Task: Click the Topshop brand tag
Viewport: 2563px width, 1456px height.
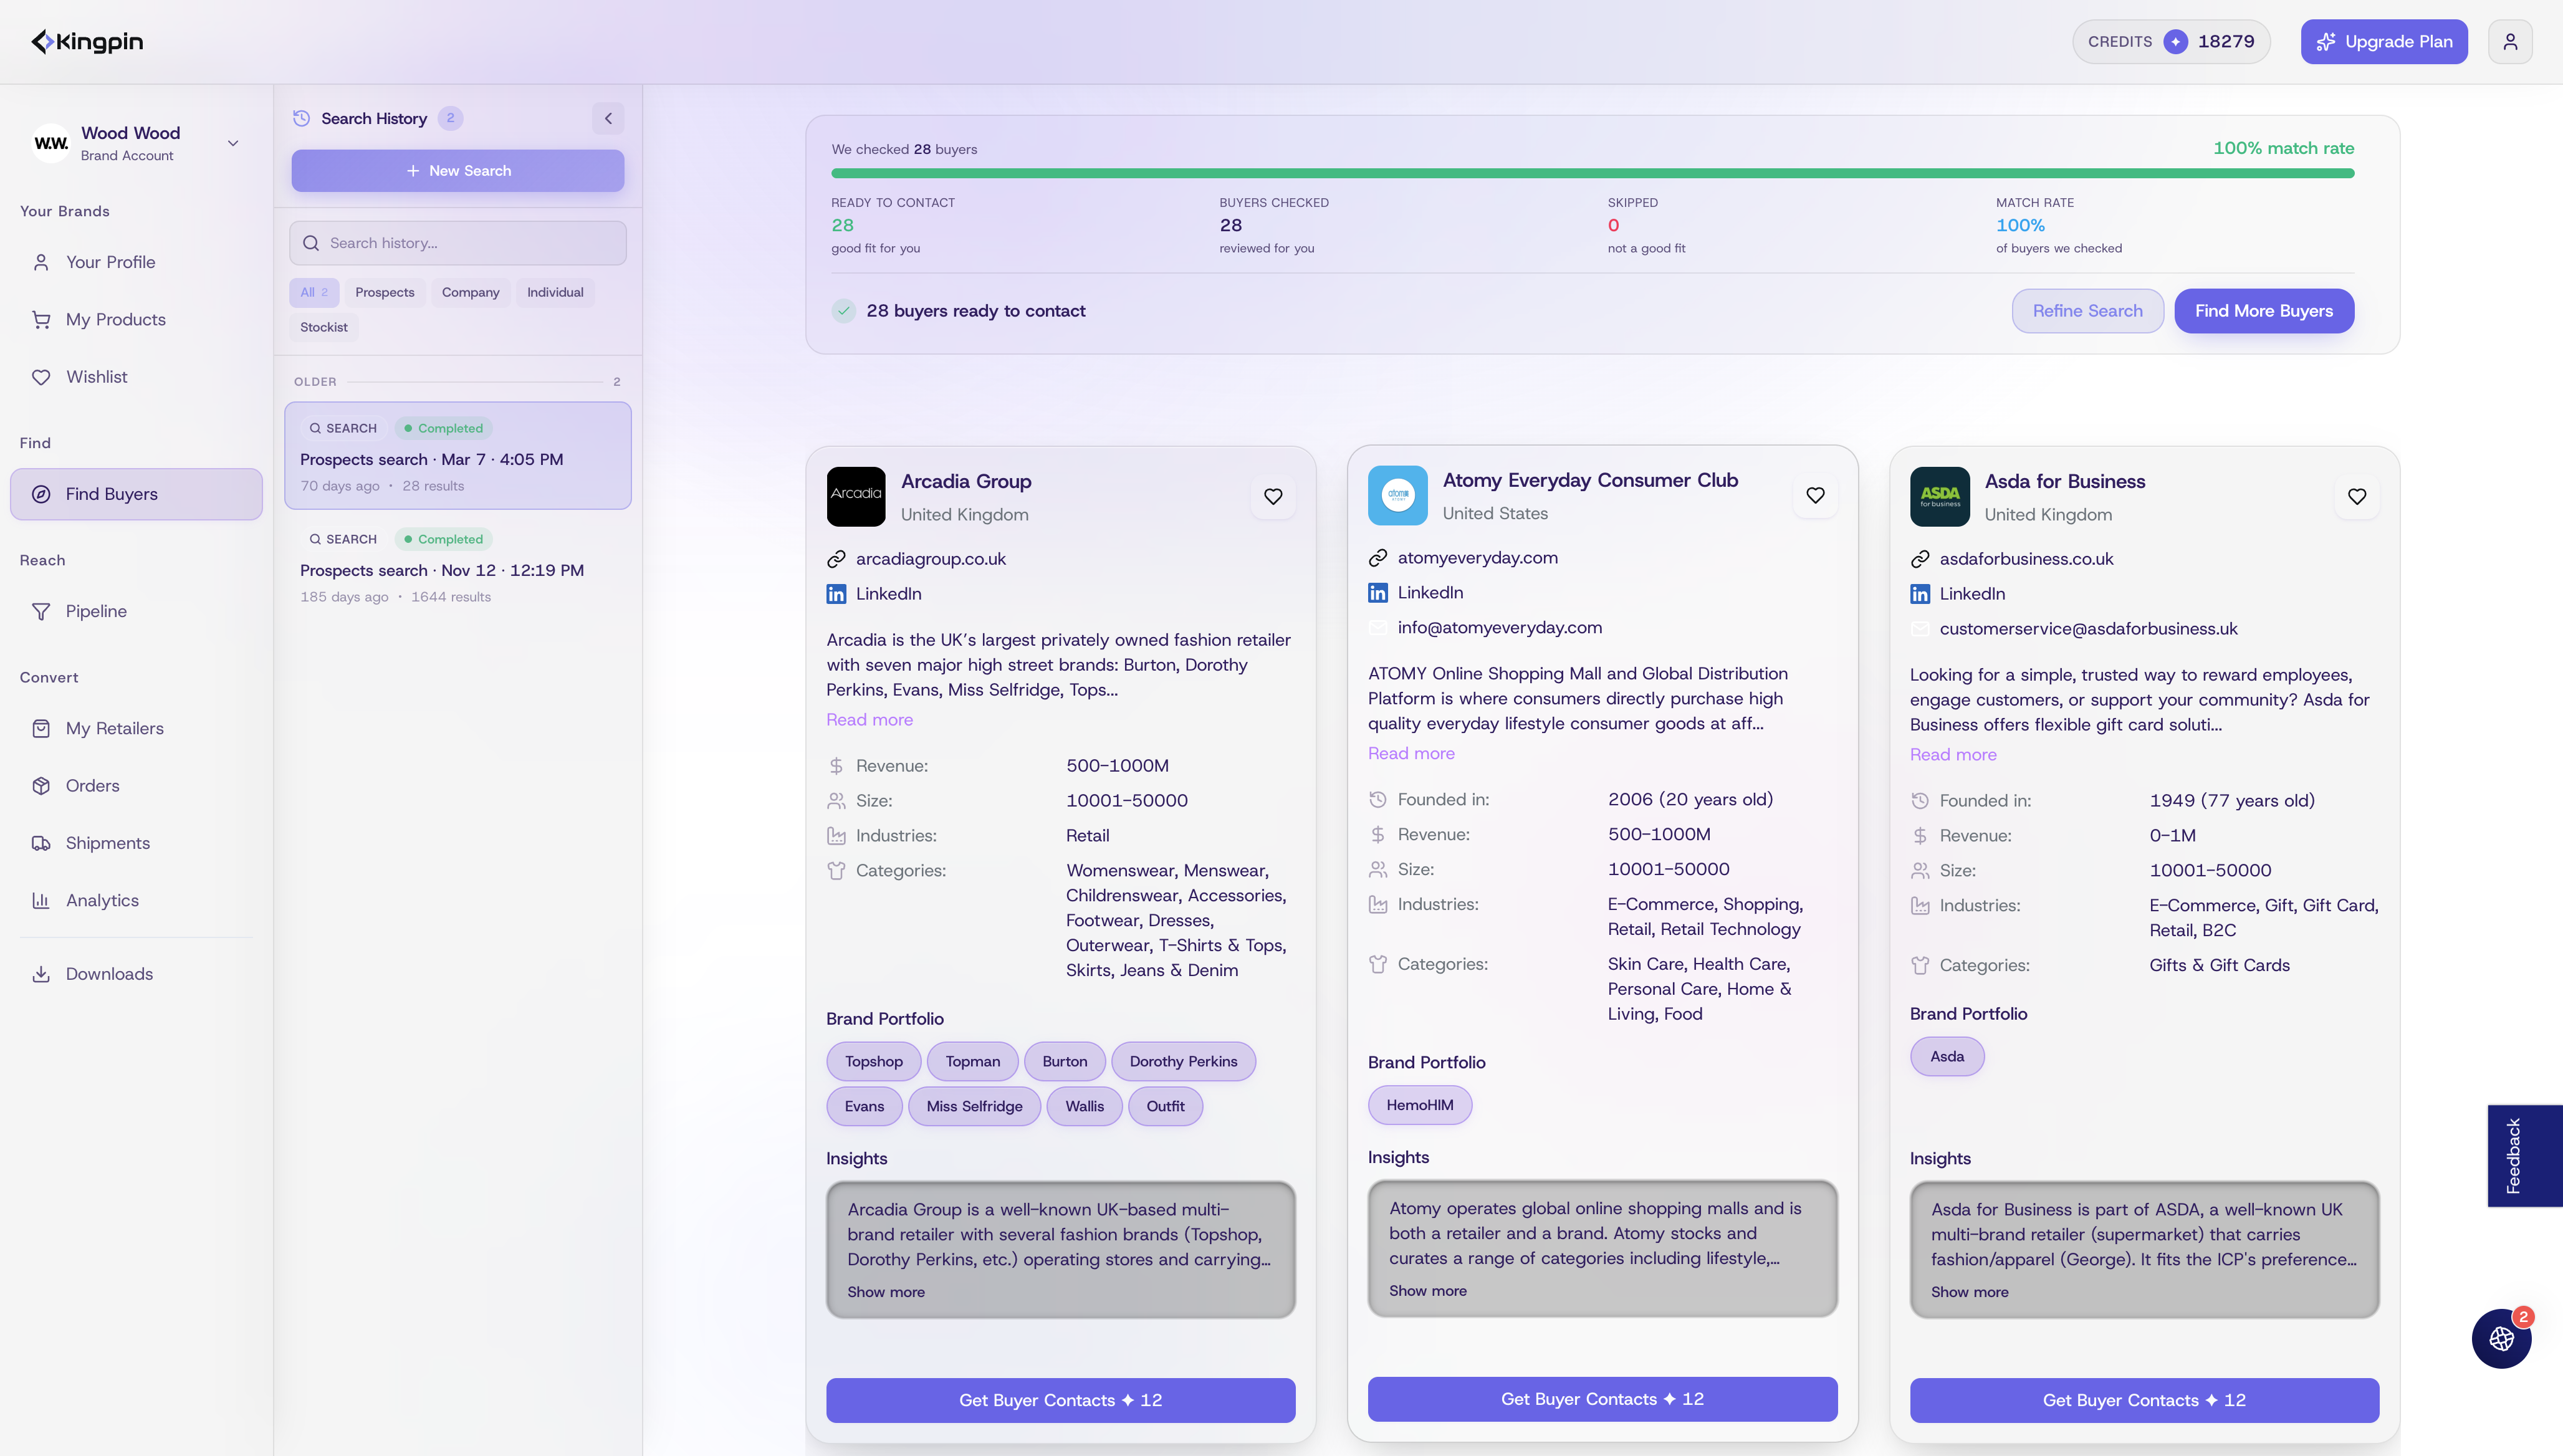Action: 873,1061
